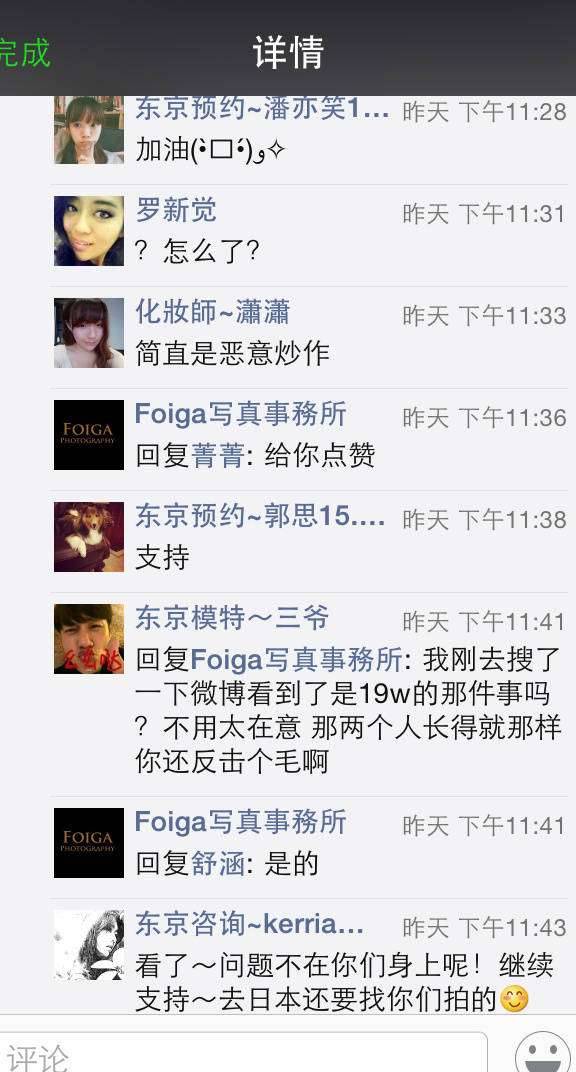This screenshot has height=1072, width=576.
Task: Open 罗新觉's profile picture
Action: [x=89, y=231]
